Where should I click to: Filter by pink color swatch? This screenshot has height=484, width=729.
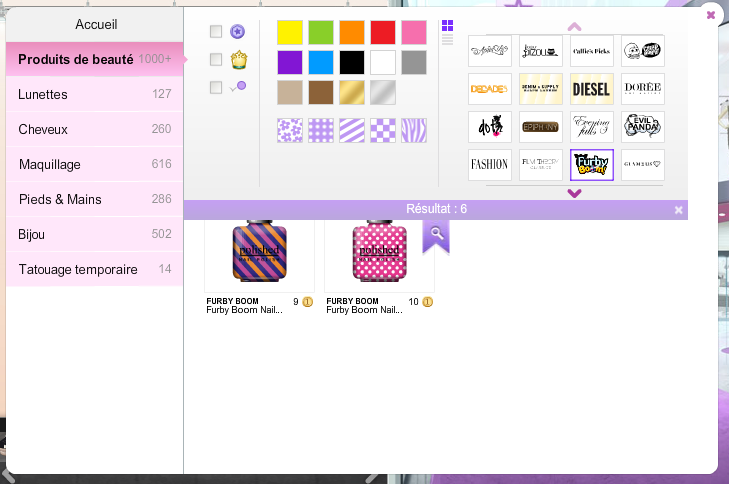pyautogui.click(x=414, y=32)
